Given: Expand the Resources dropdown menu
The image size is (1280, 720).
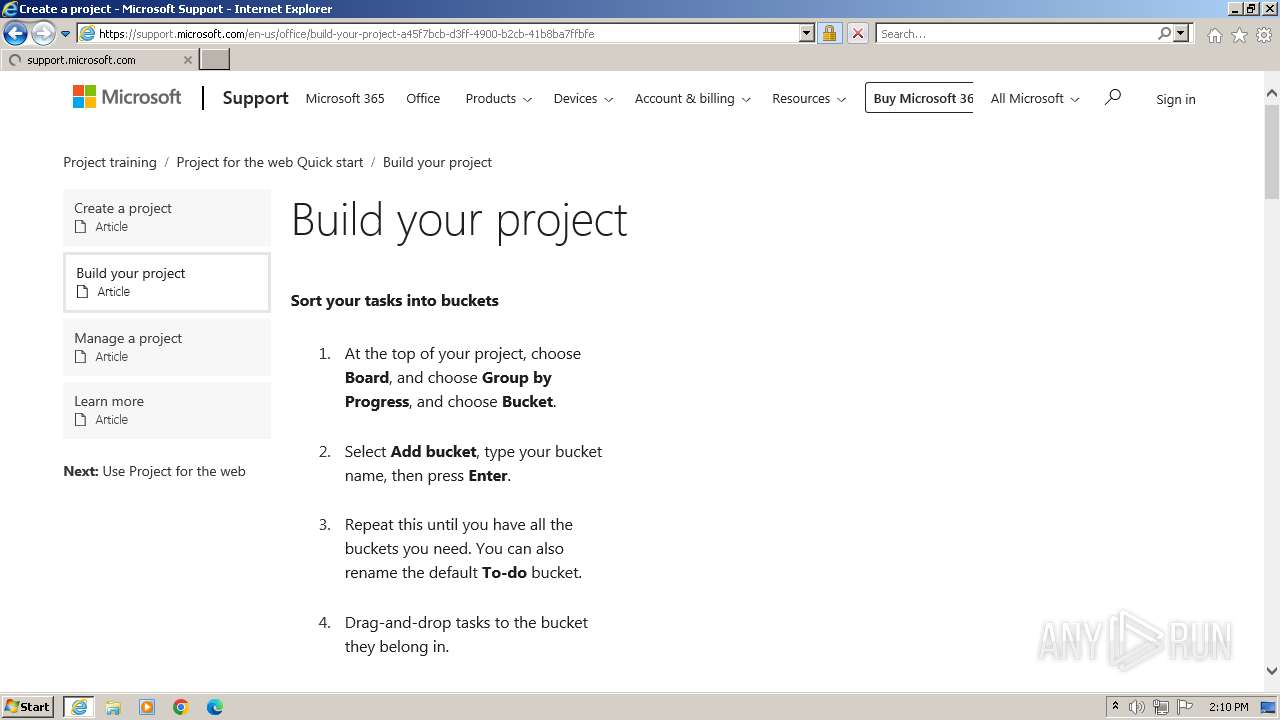Looking at the screenshot, I should pos(809,98).
